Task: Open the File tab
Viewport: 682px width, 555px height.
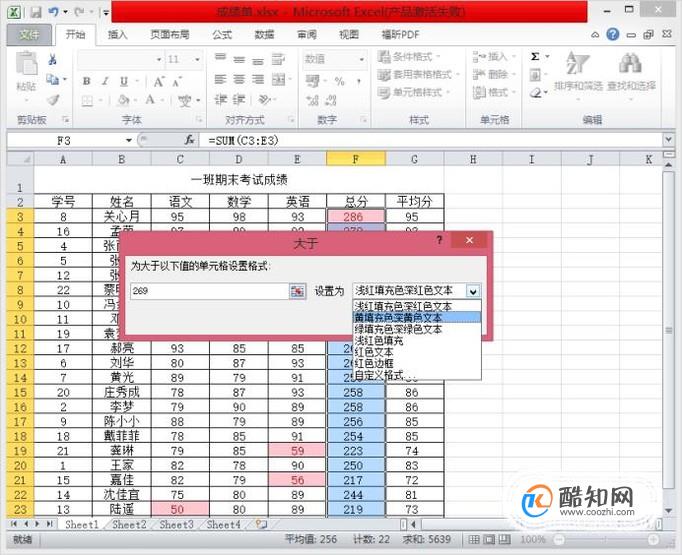Action: [x=29, y=35]
